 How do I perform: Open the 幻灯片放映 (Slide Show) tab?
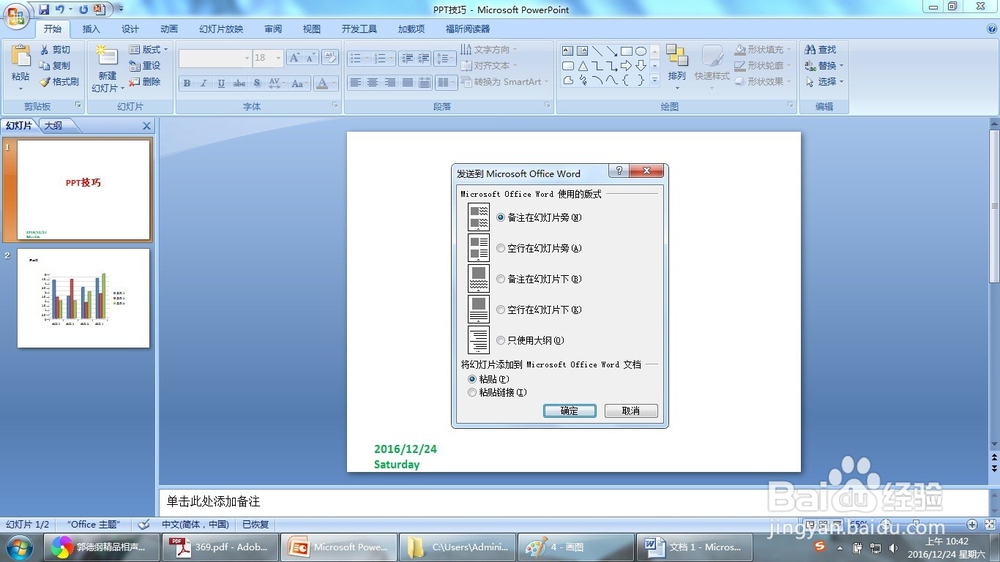(221, 29)
